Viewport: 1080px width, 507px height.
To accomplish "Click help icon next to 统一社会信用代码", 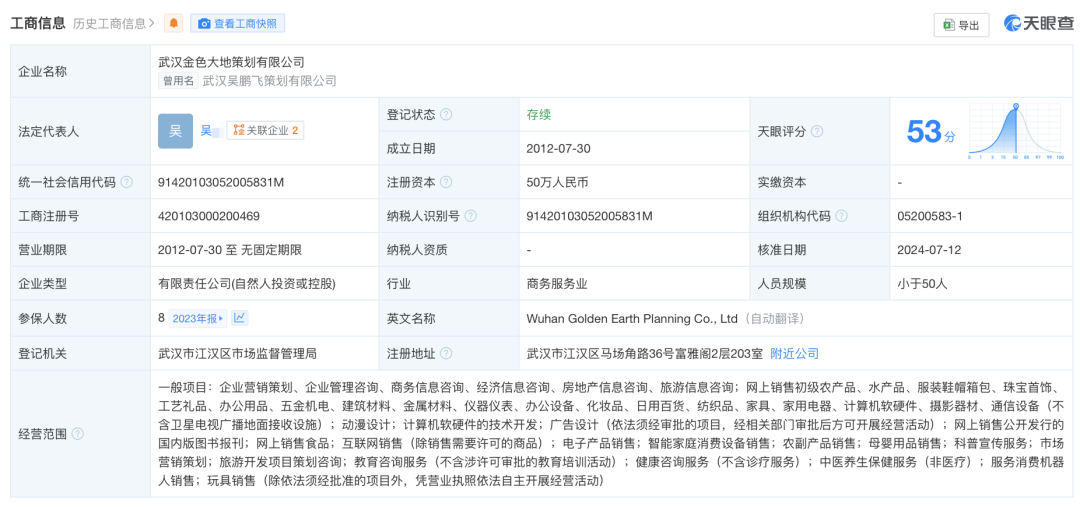I will (126, 182).
